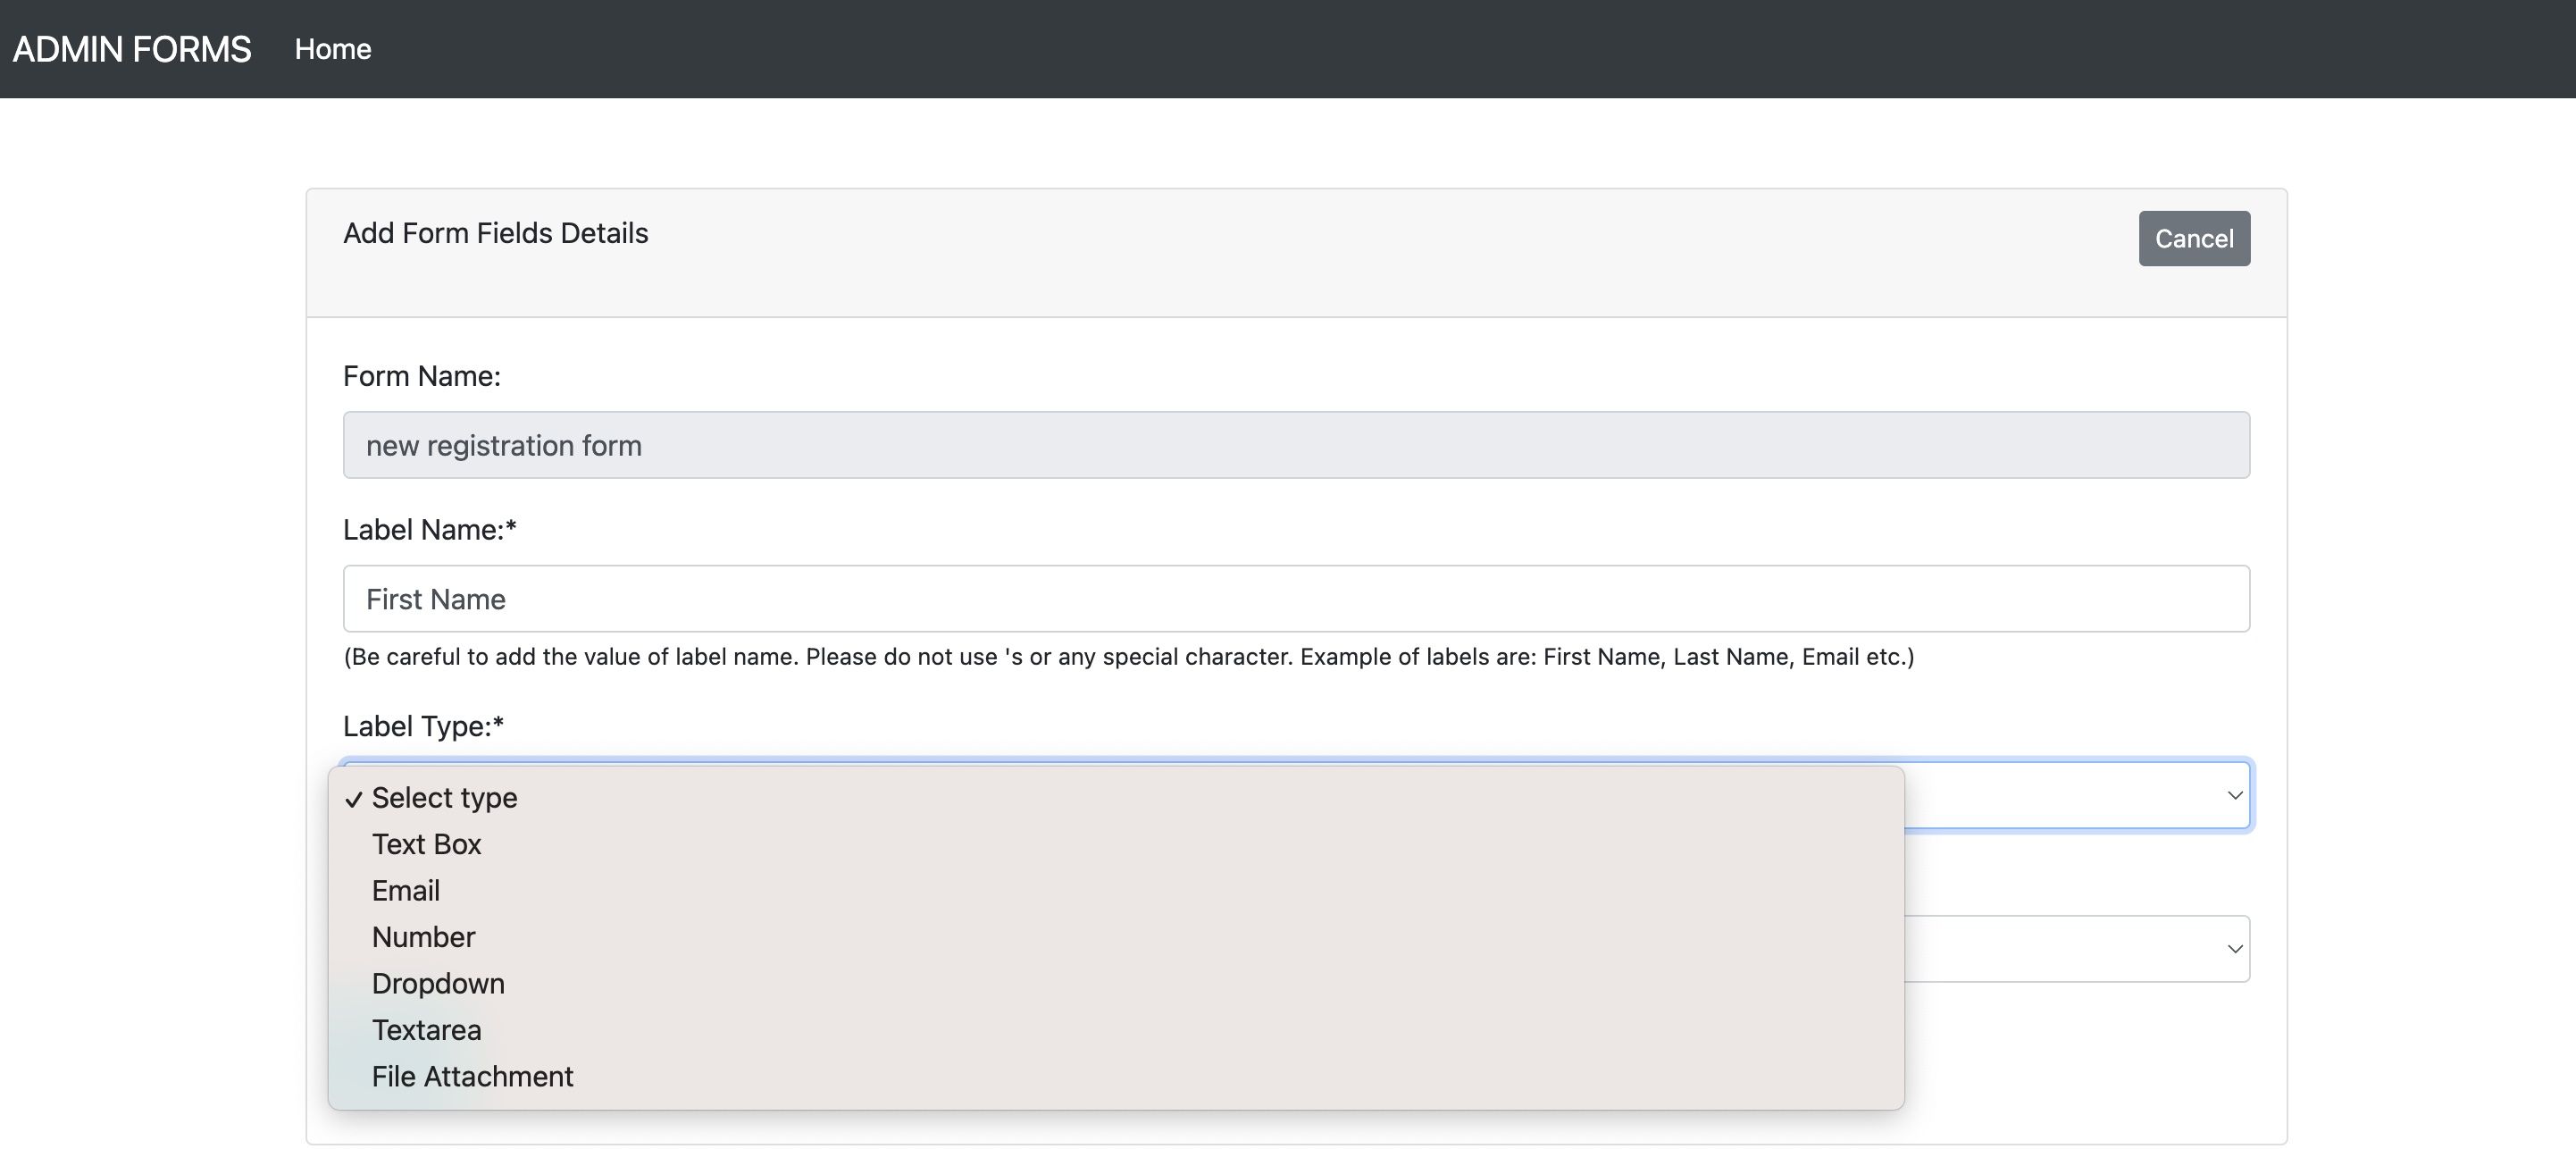Pick Email from the type list

pos(405,890)
